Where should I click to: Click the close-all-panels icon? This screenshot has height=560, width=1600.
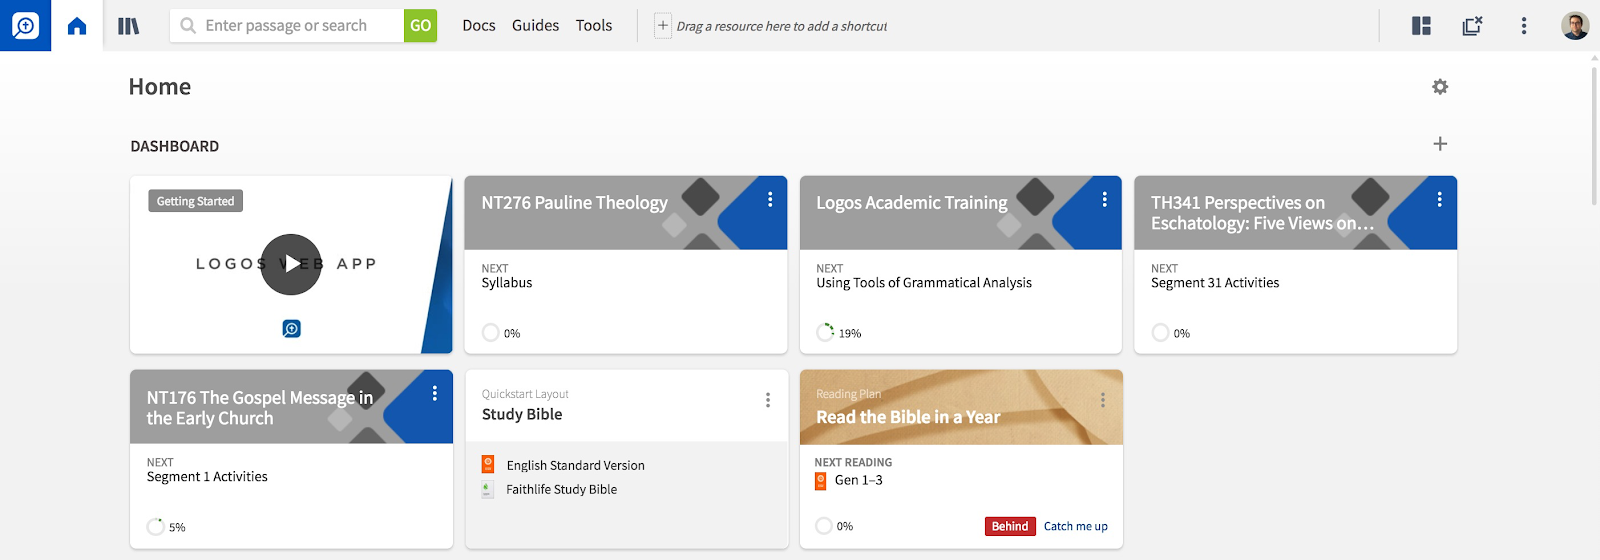pyautogui.click(x=1472, y=26)
